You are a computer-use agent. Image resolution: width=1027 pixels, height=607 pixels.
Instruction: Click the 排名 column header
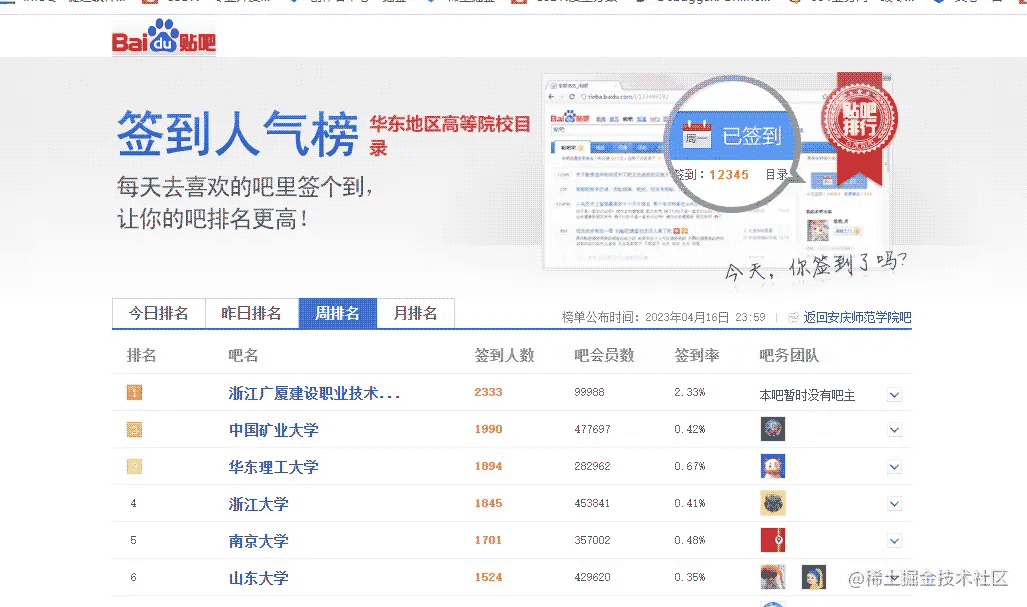click(x=141, y=355)
